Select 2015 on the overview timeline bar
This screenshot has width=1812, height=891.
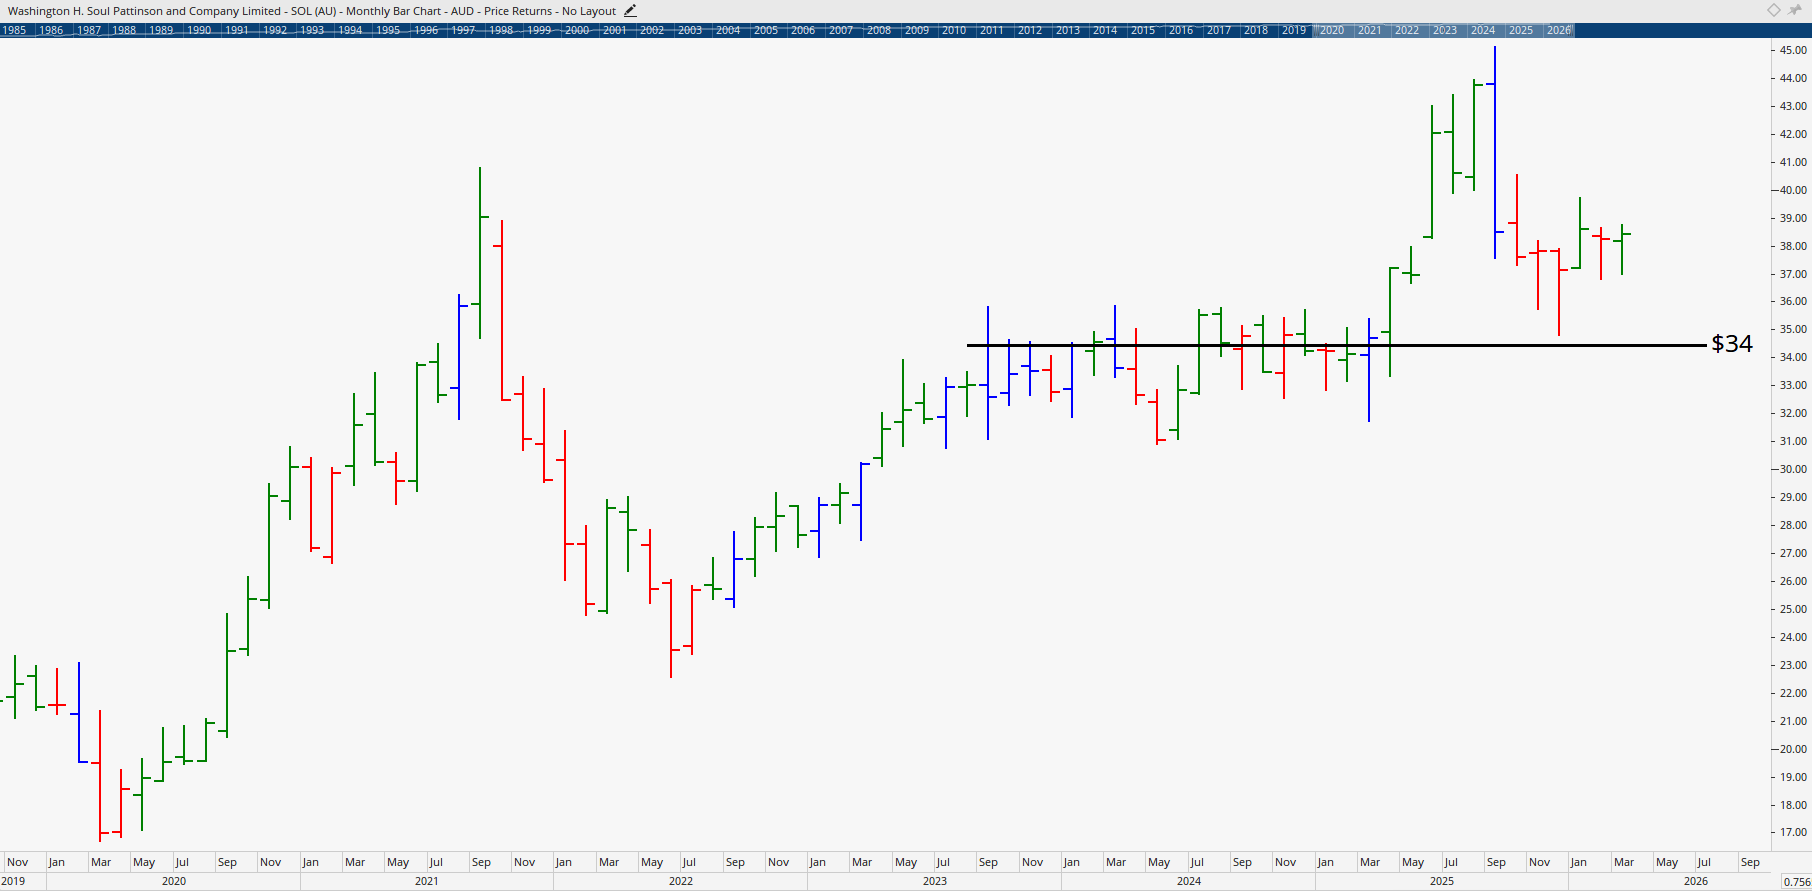[x=1143, y=30]
